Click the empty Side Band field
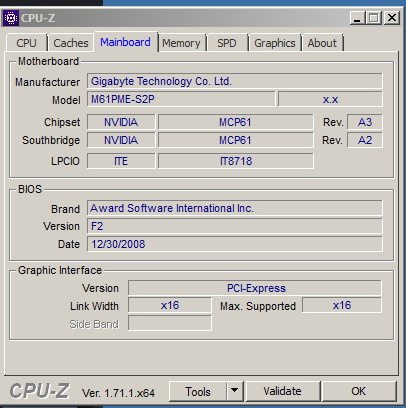This screenshot has height=408, width=406. tap(170, 323)
